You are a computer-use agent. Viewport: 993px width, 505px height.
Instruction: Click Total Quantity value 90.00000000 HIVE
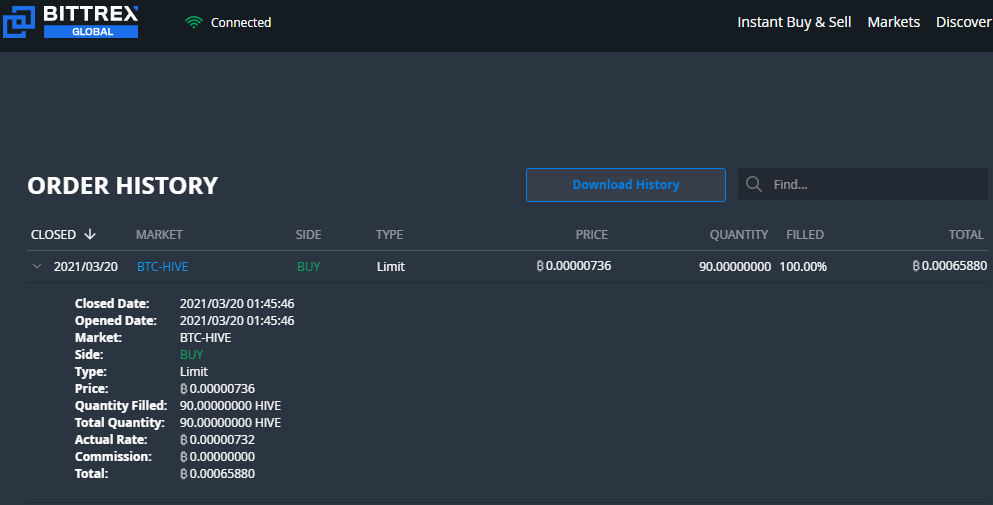click(231, 423)
